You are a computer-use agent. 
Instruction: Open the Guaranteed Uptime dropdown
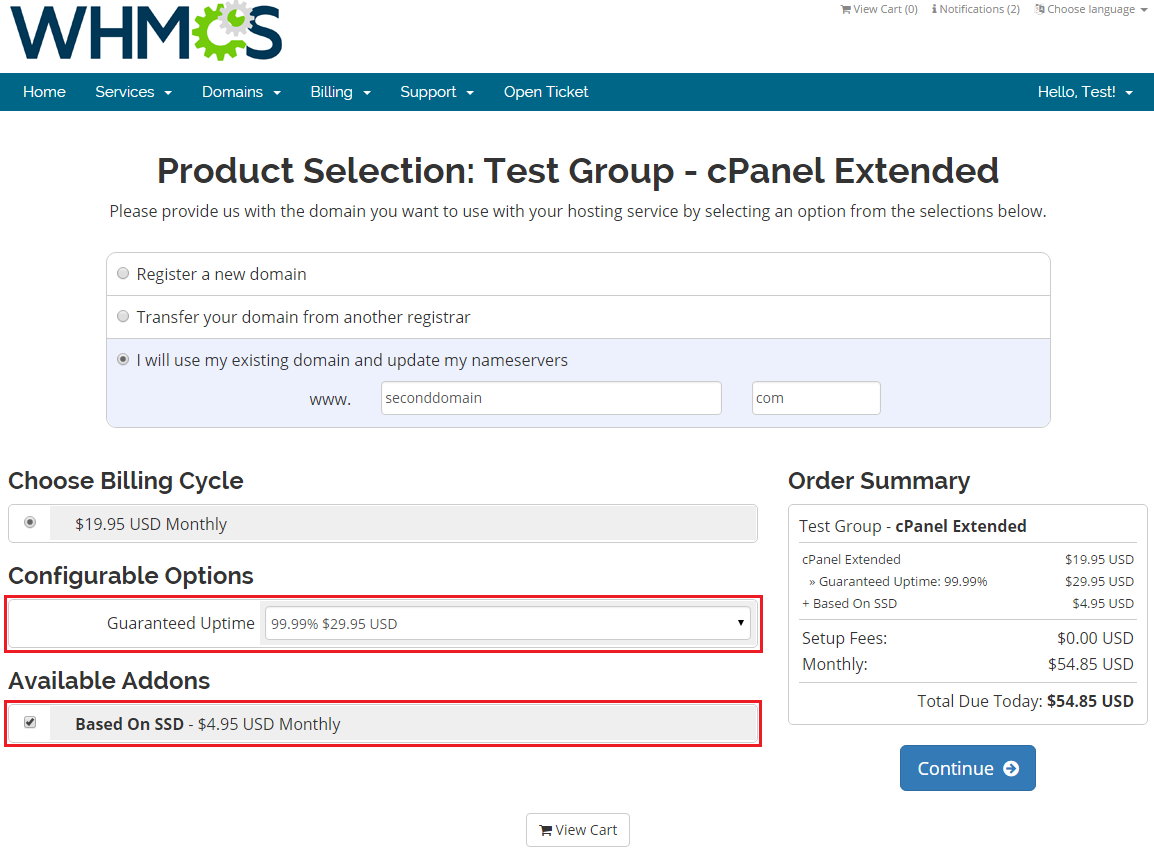pos(508,623)
